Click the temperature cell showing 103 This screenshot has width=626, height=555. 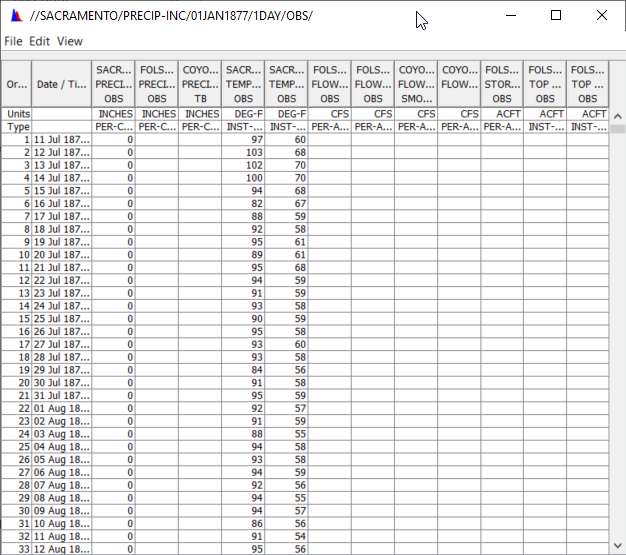click(243, 152)
